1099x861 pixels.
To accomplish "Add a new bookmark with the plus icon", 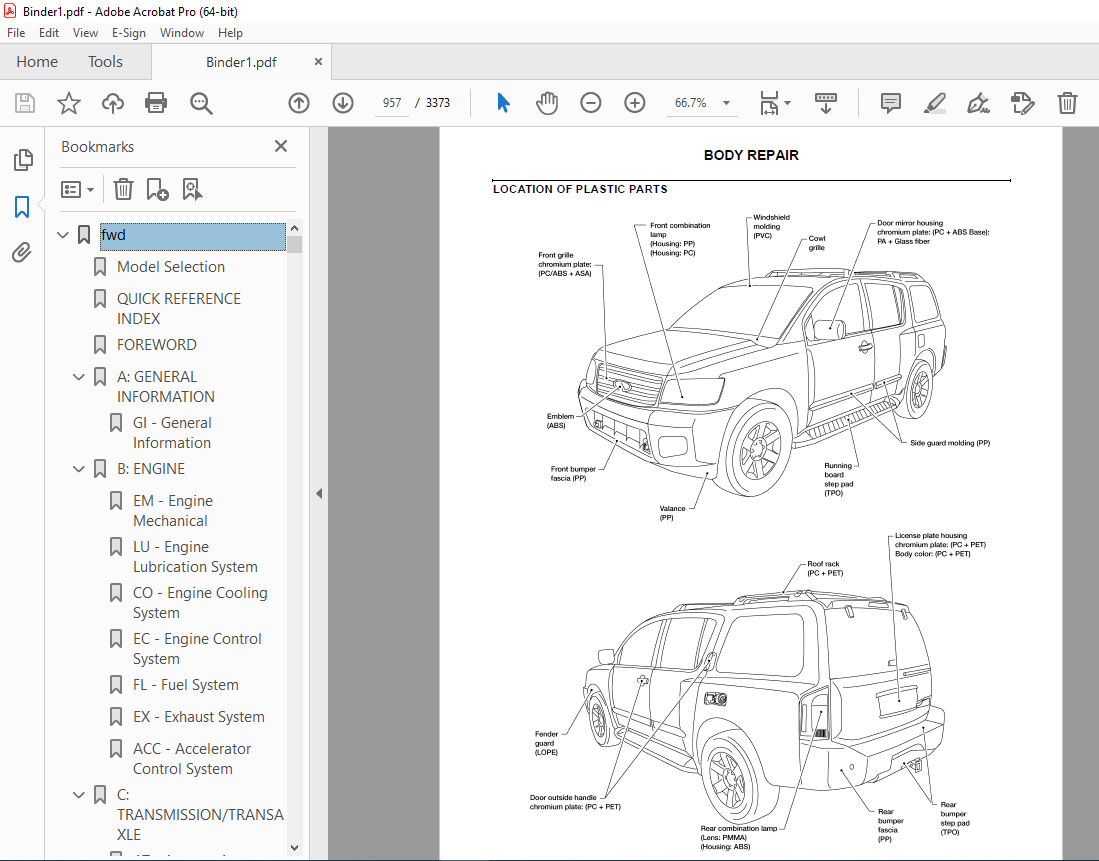I will [157, 189].
